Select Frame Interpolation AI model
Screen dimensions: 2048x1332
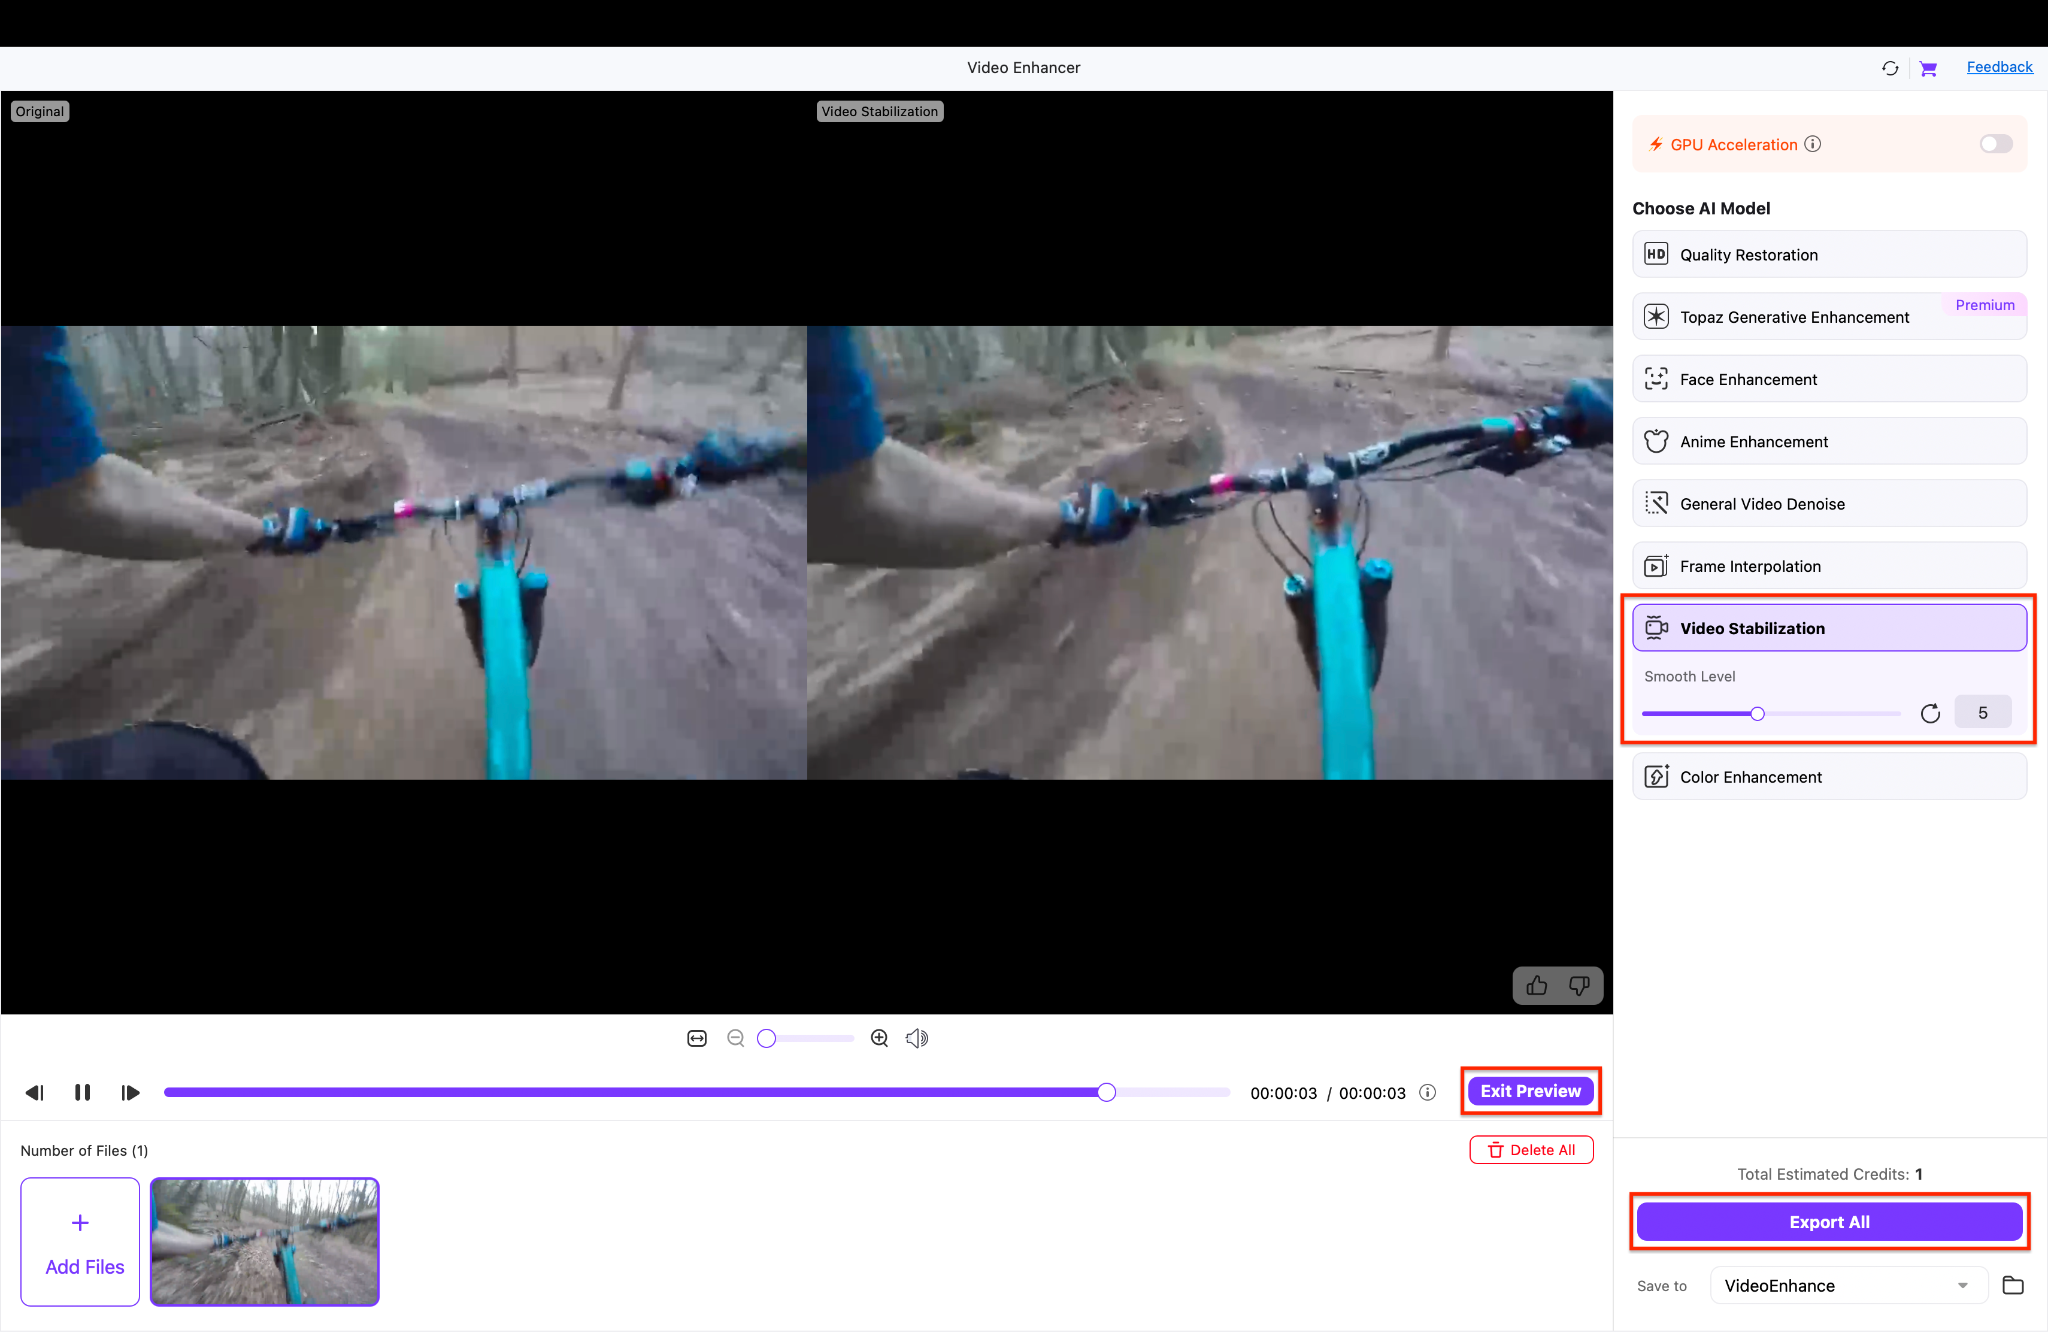(1829, 566)
